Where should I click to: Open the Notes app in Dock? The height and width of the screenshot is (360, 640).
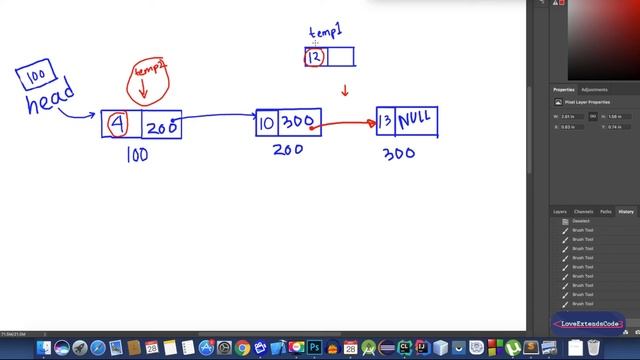(170, 348)
